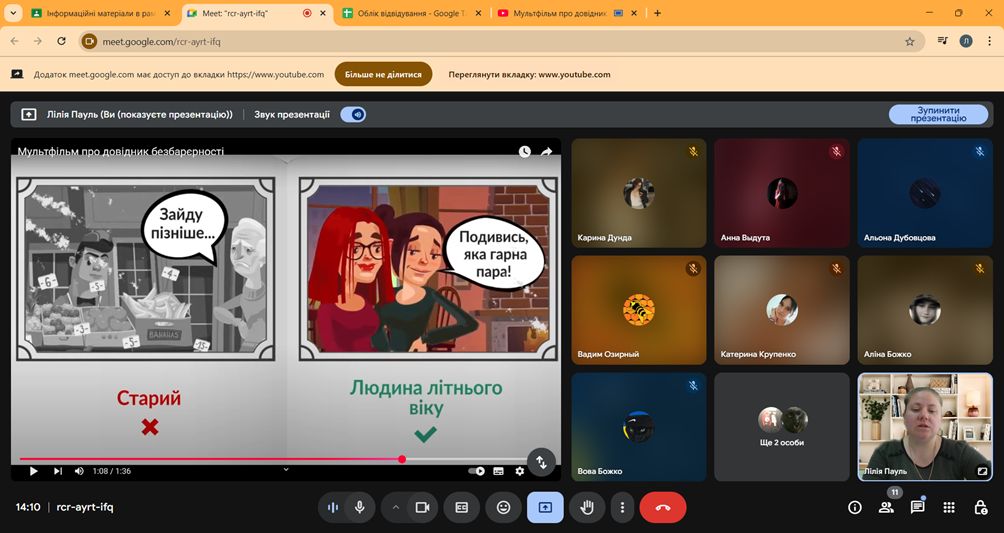The image size is (1004, 533).
Task: Click Переглянути вкладку: www.youtube.com link
Action: click(x=529, y=74)
